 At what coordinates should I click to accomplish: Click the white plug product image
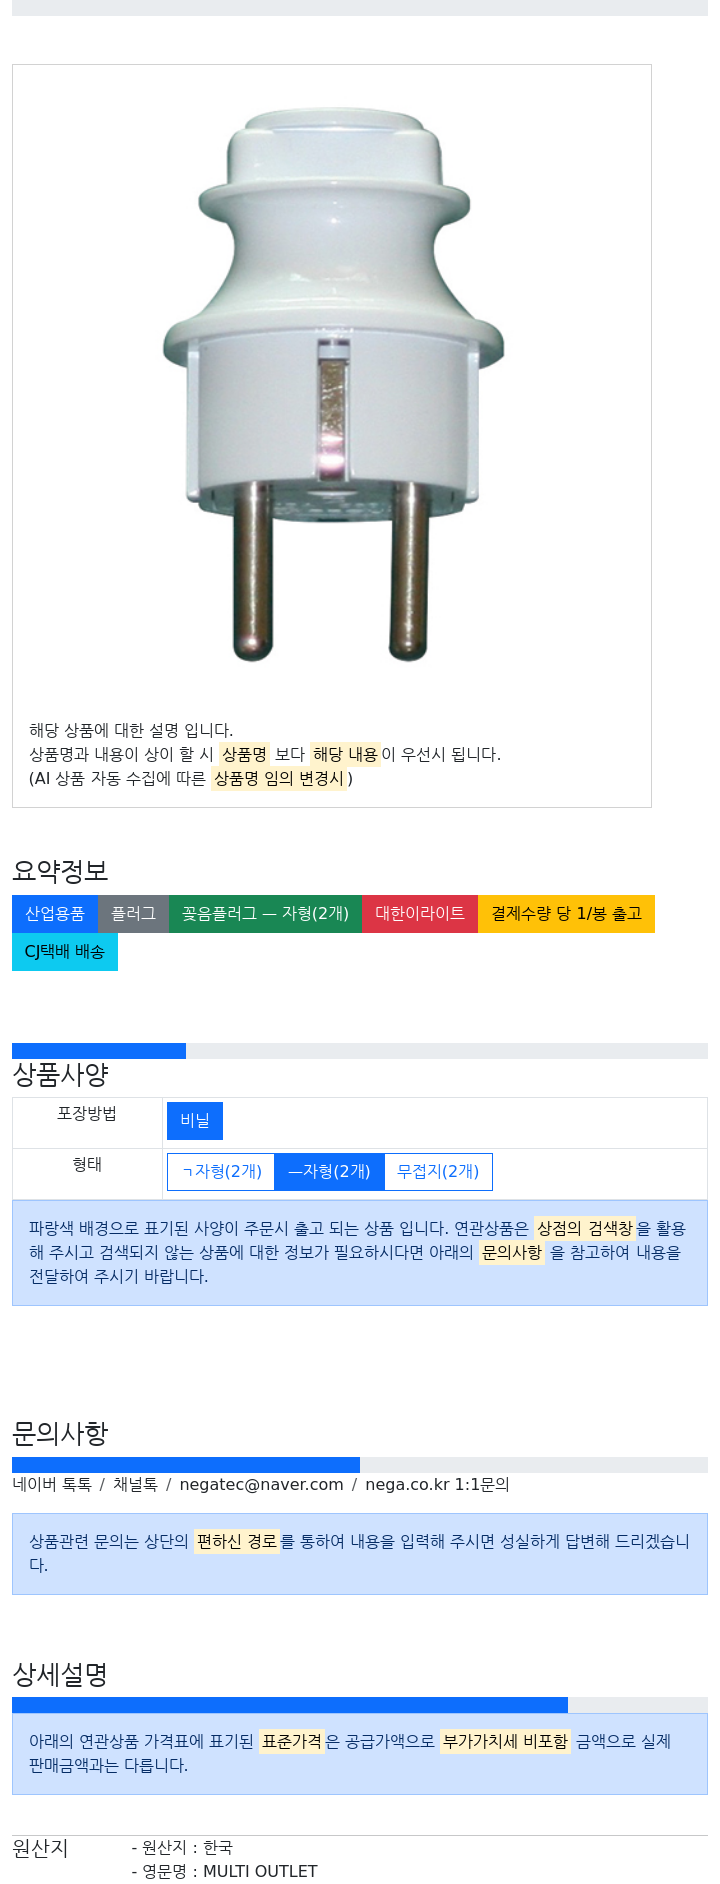(333, 385)
